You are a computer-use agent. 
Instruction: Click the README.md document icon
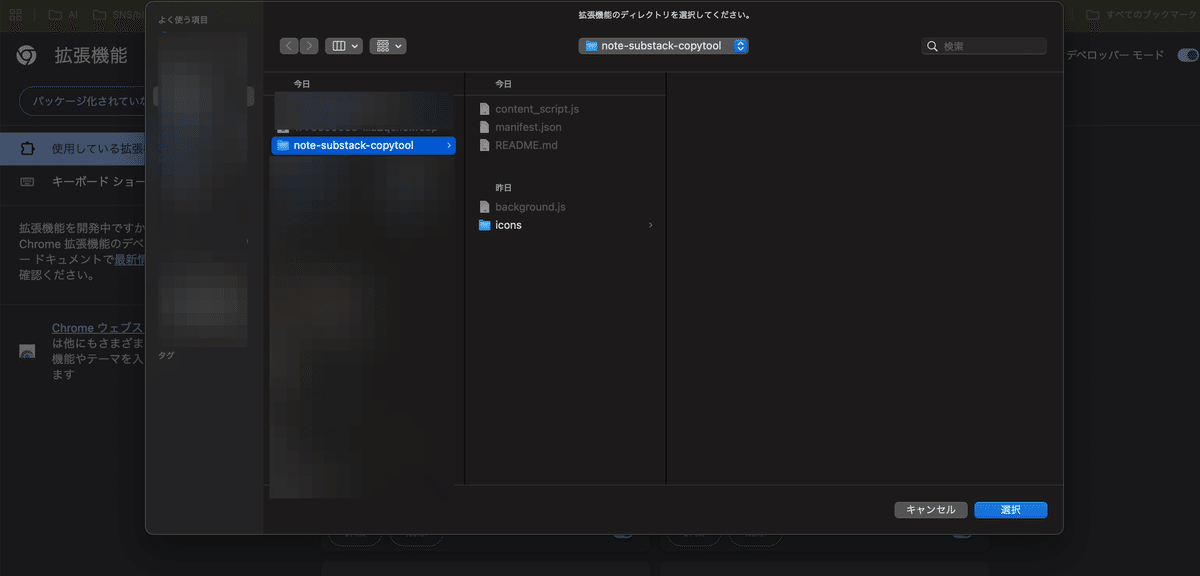pos(485,145)
